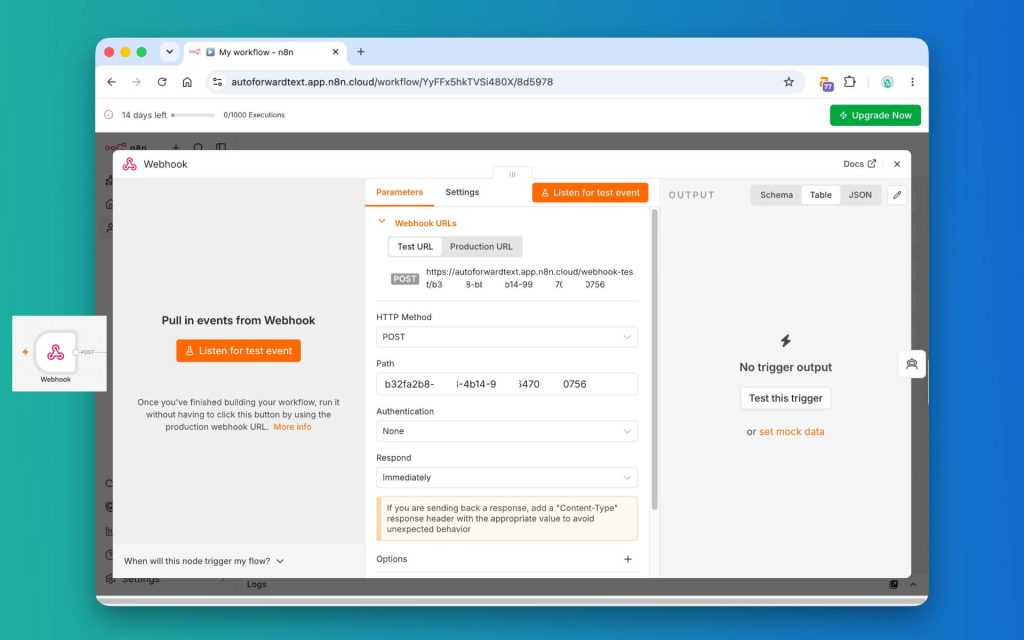Switch output view to Table
The height and width of the screenshot is (640, 1024).
[820, 195]
